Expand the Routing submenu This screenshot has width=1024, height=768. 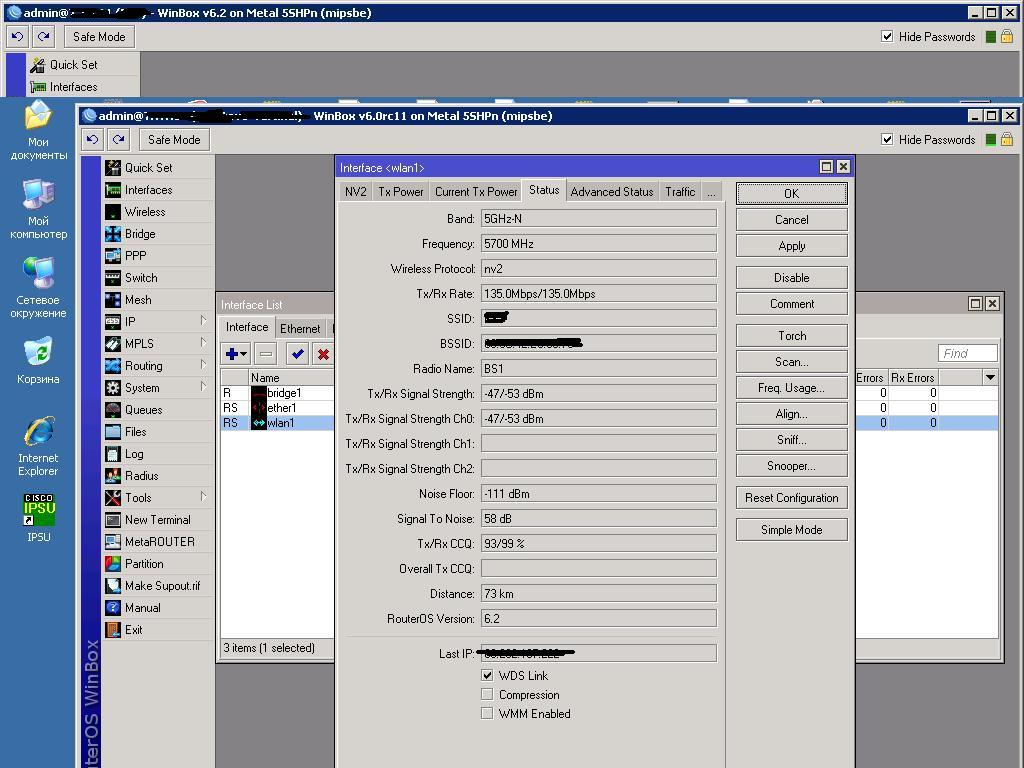(x=203, y=365)
